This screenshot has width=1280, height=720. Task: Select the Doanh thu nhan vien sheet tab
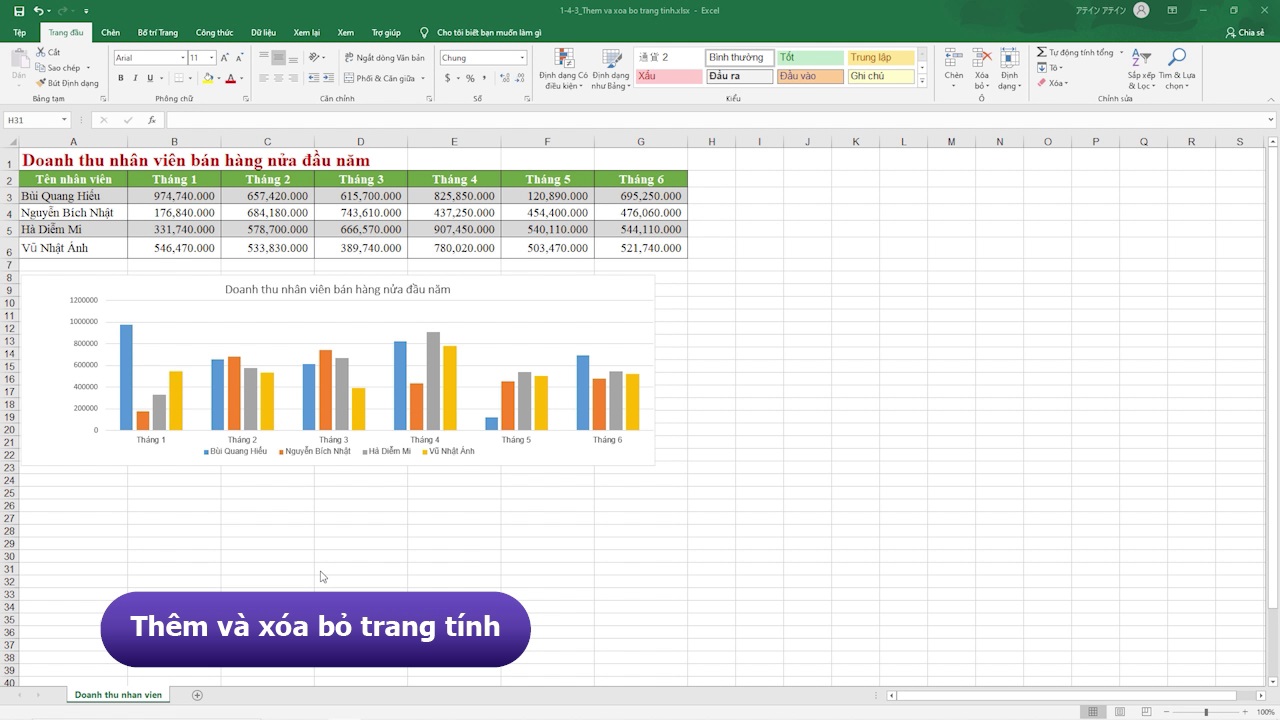(x=118, y=695)
